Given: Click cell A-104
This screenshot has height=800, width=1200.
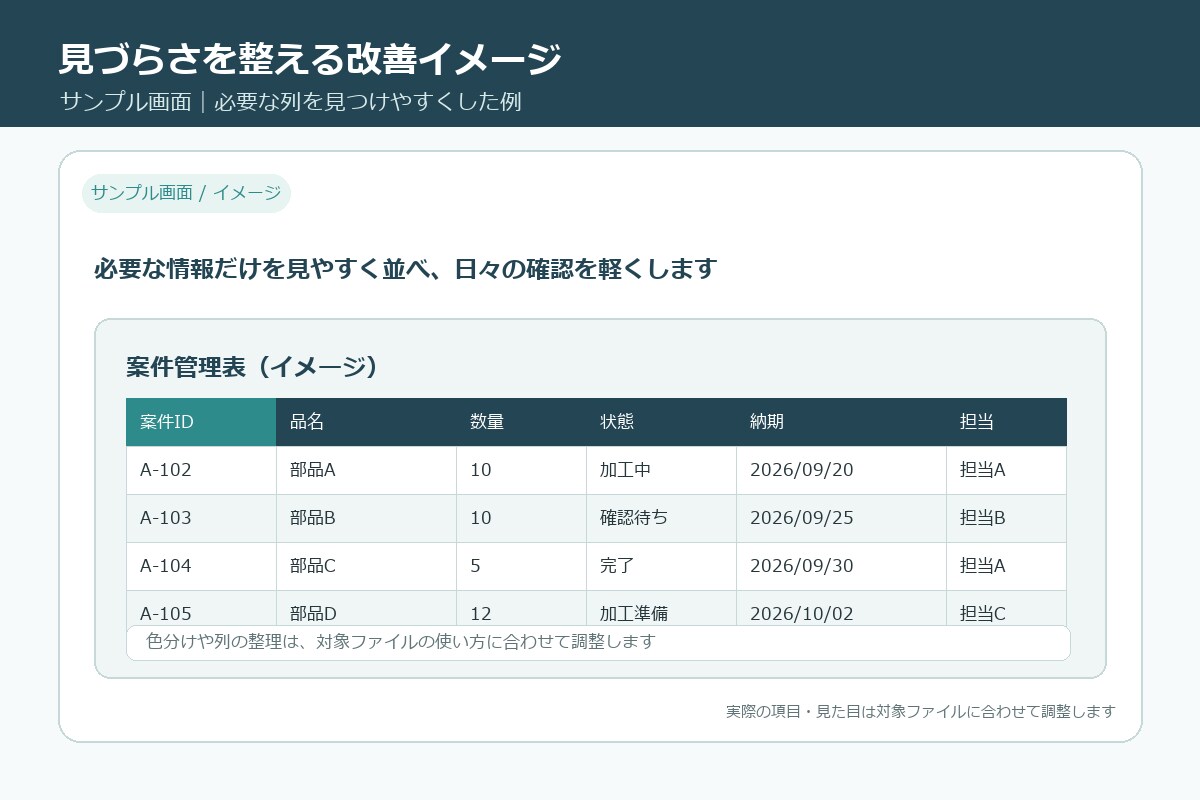Looking at the screenshot, I should [x=201, y=566].
